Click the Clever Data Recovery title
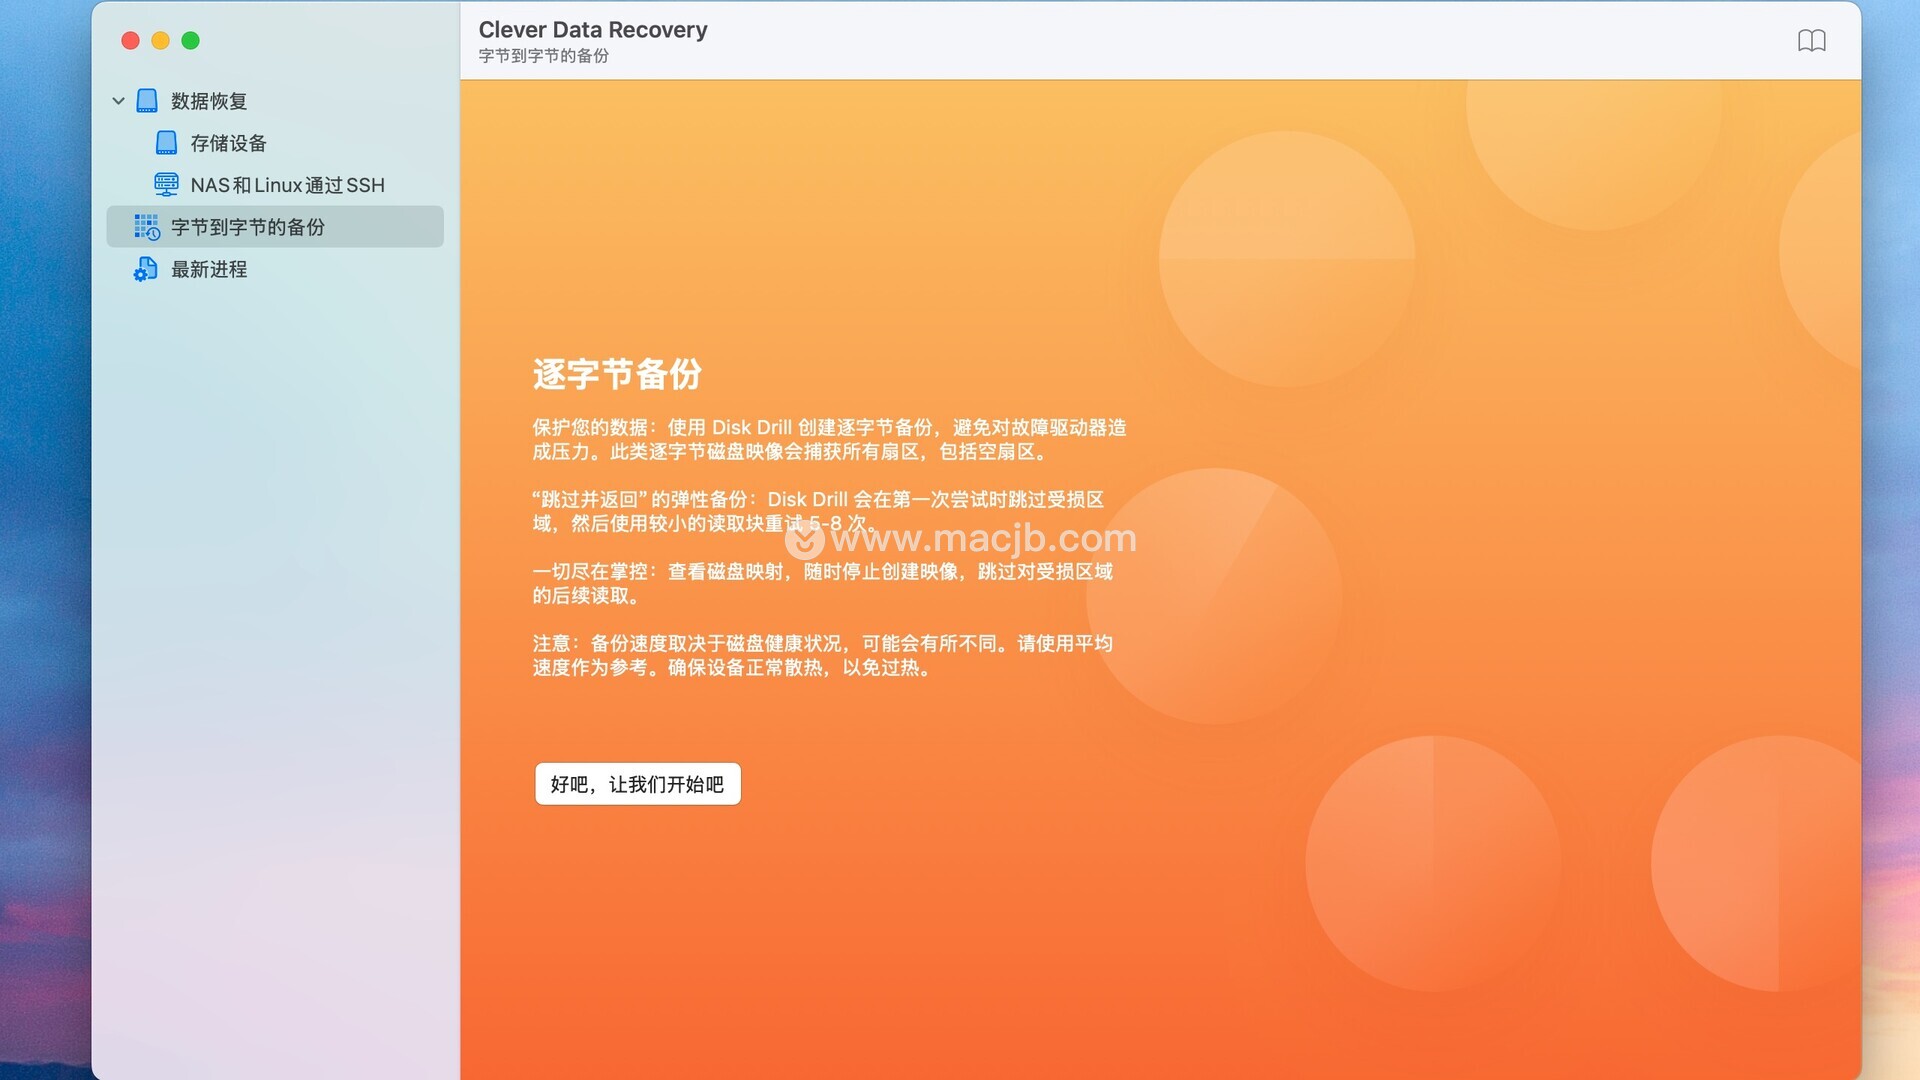This screenshot has width=1920, height=1080. tap(592, 30)
